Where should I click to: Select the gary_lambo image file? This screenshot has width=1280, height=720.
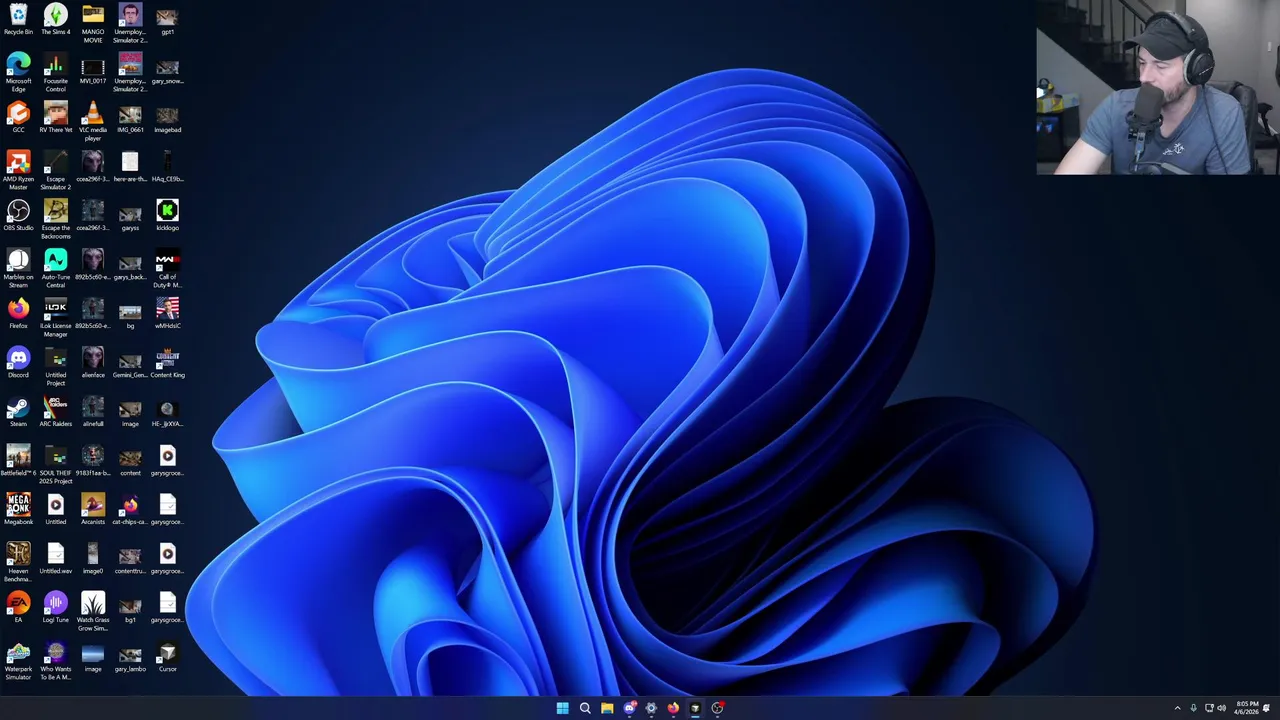point(130,657)
